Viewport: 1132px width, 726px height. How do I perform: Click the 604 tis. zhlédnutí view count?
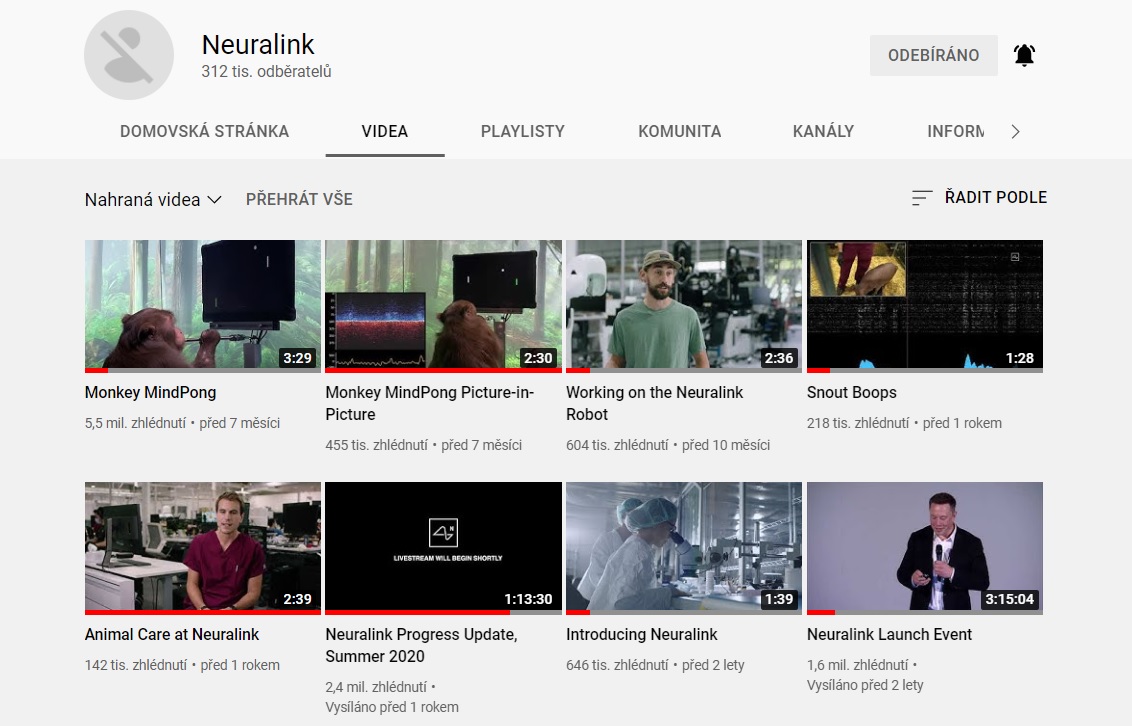click(x=617, y=445)
